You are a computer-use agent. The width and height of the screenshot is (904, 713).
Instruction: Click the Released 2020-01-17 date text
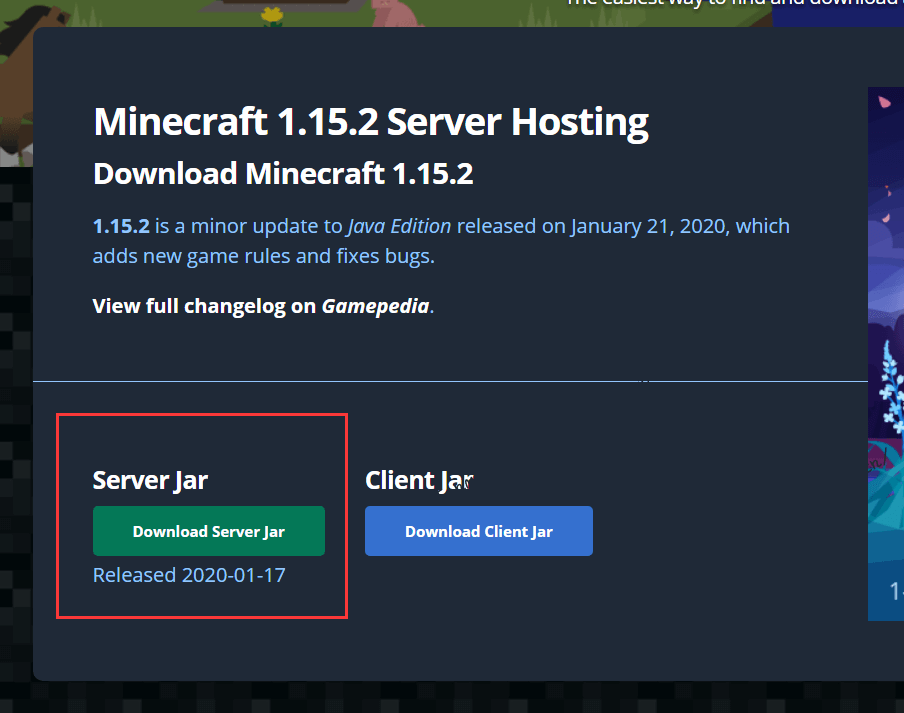click(x=189, y=575)
